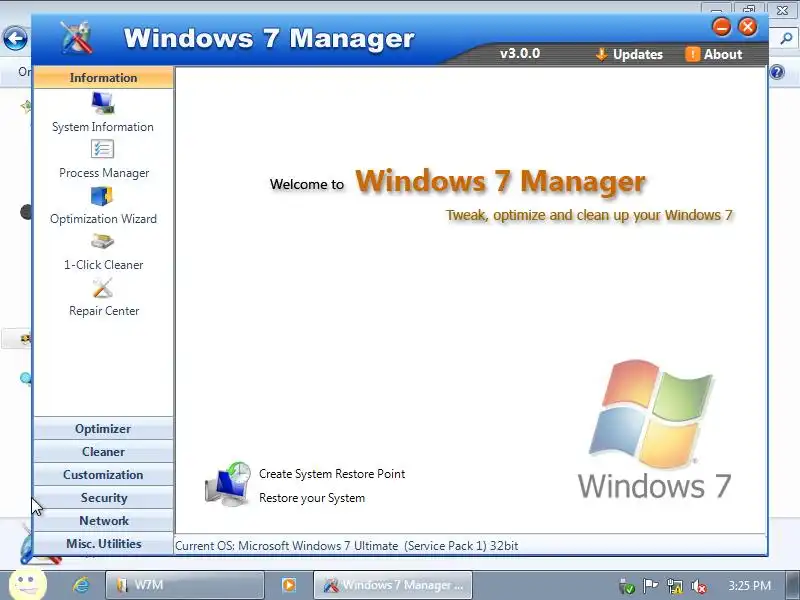Click the About exclamation icon
The width and height of the screenshot is (800, 600).
(x=692, y=54)
